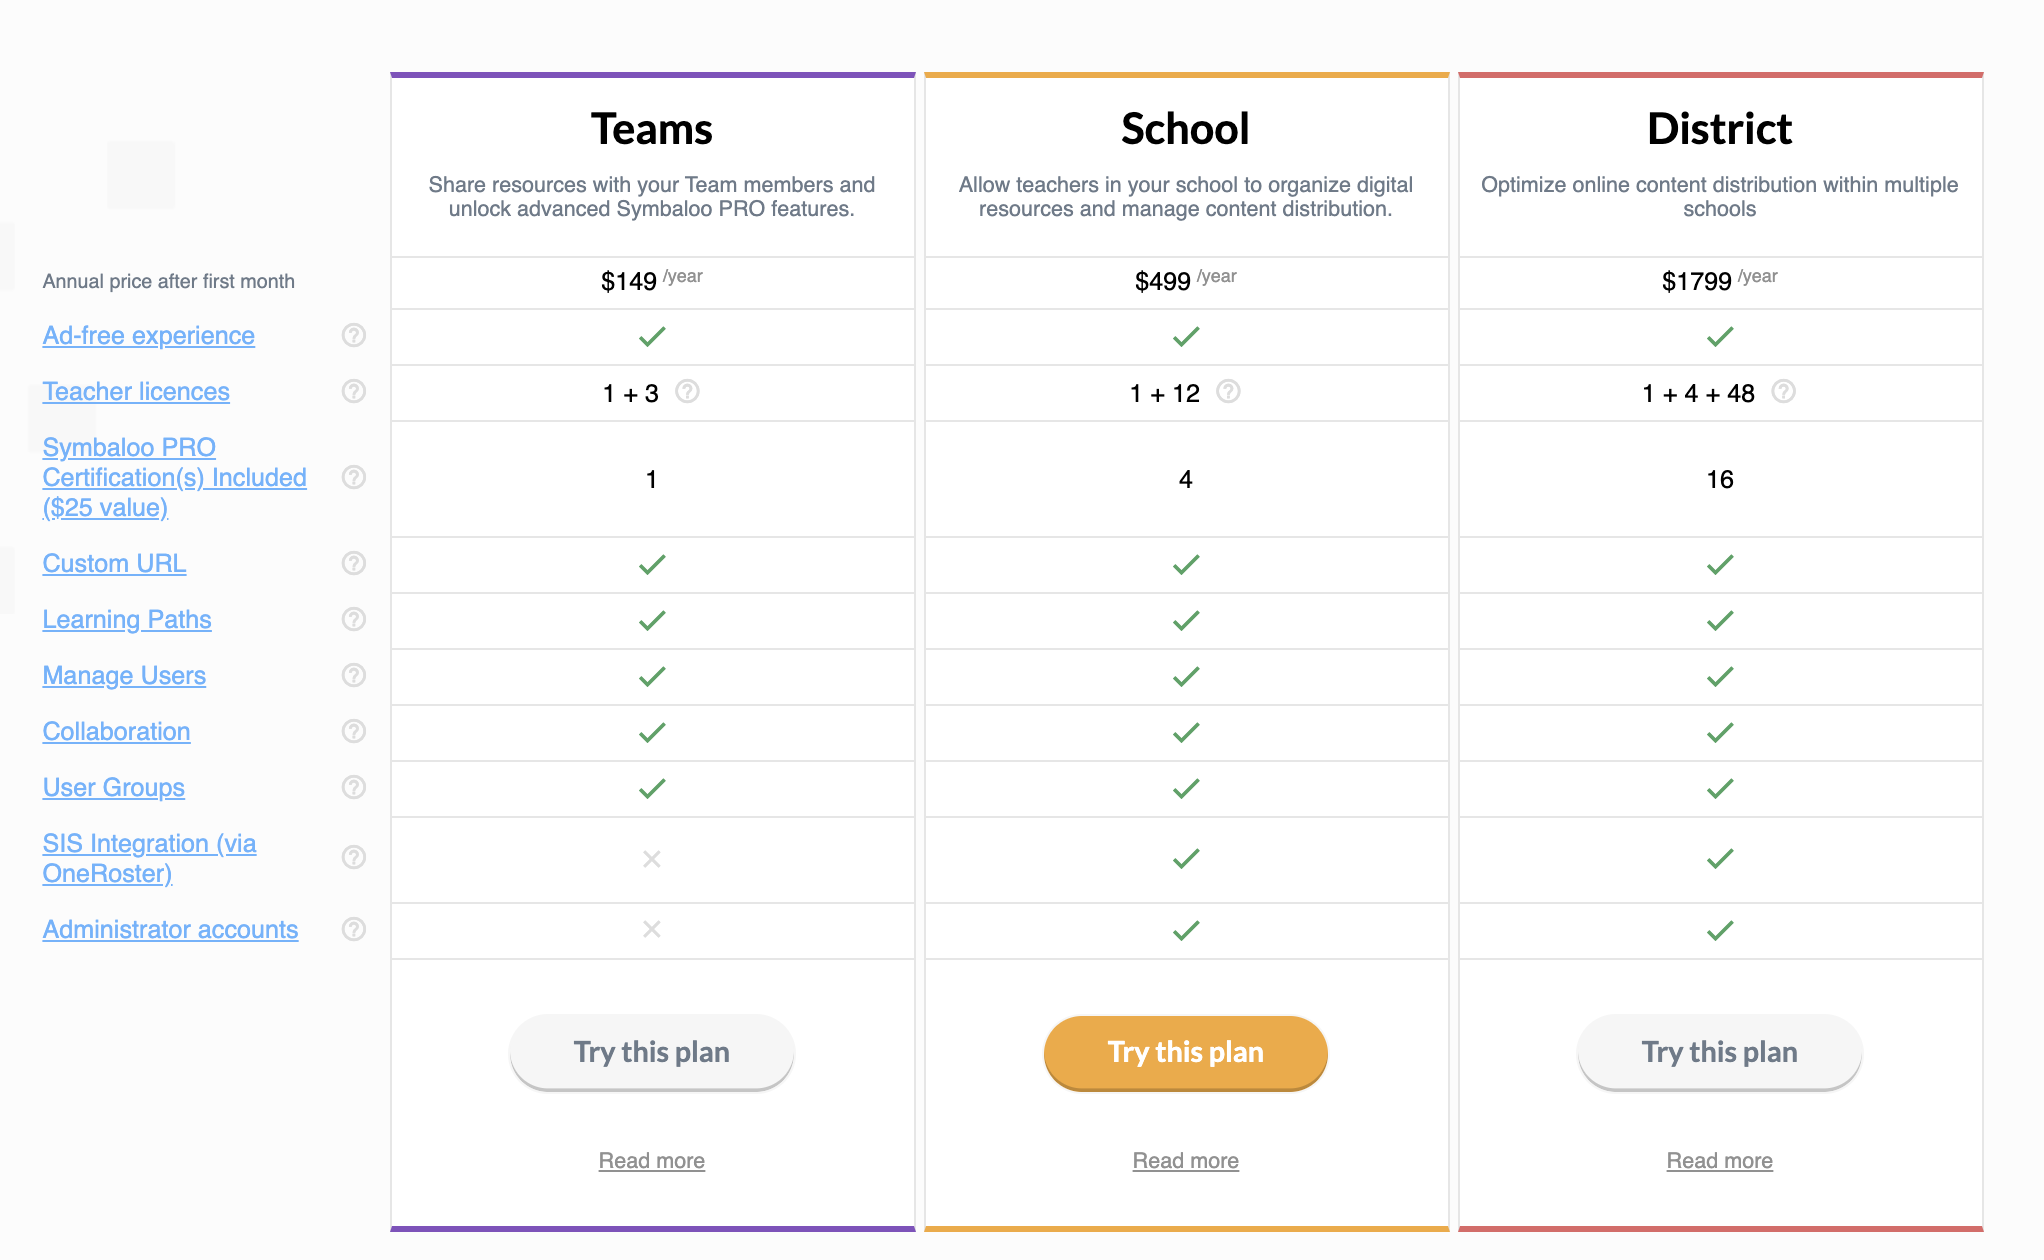Open help icon beside Administrator accounts
Image resolution: width=2044 pixels, height=1260 pixels.
tap(354, 929)
